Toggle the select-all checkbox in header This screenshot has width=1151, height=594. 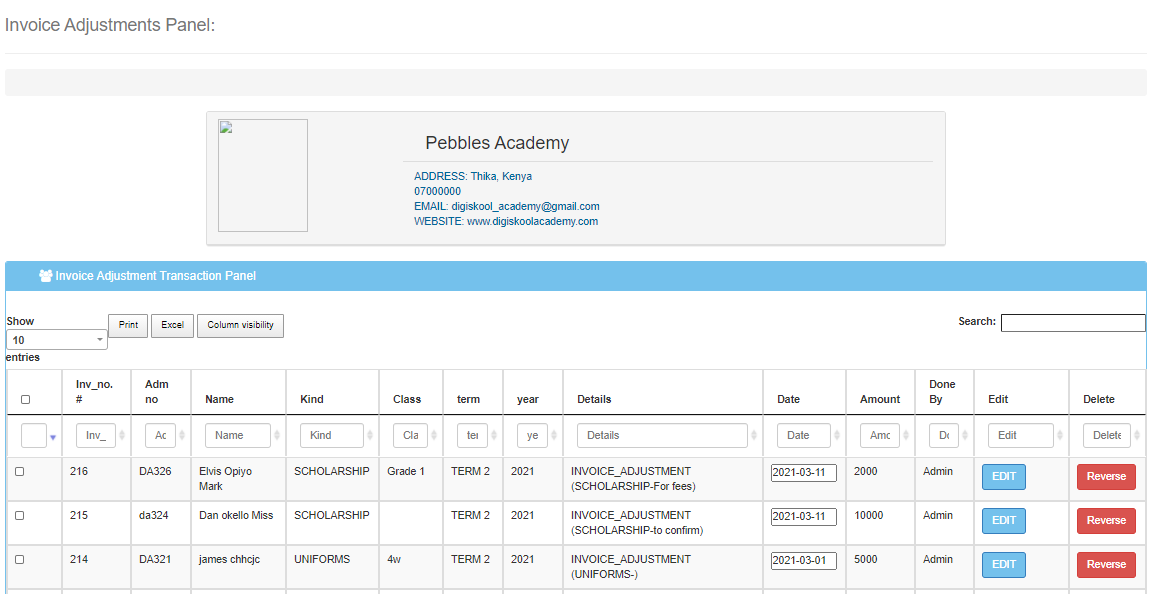click(x=26, y=399)
